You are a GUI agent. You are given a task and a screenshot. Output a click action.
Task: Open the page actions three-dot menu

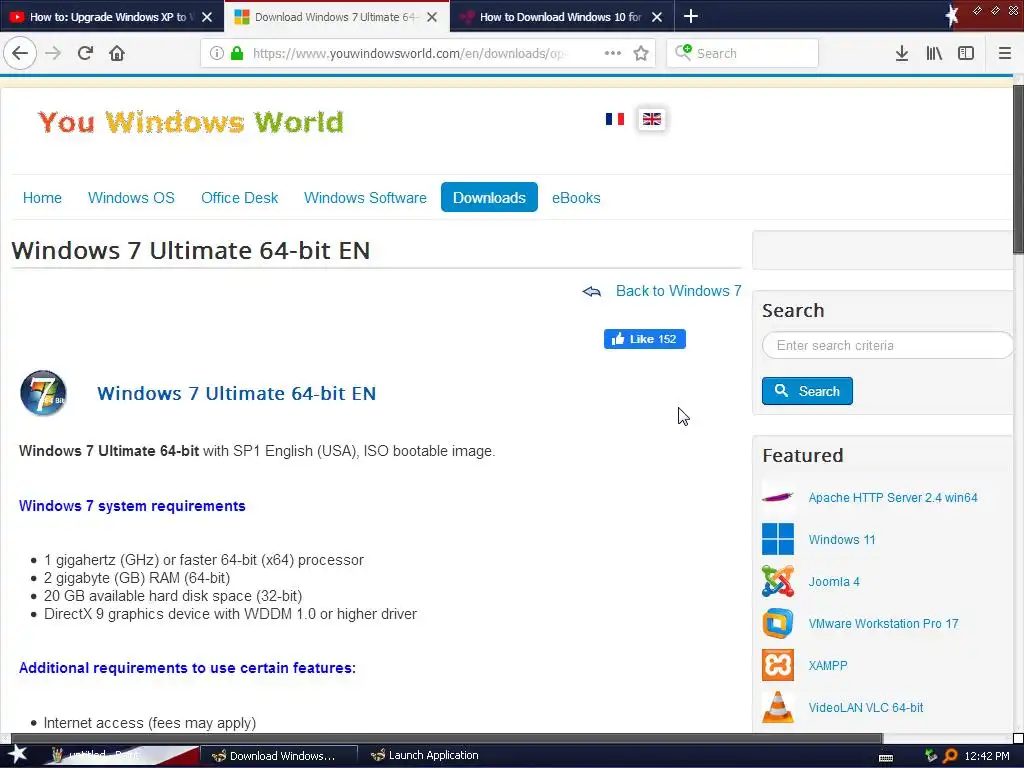click(x=613, y=53)
